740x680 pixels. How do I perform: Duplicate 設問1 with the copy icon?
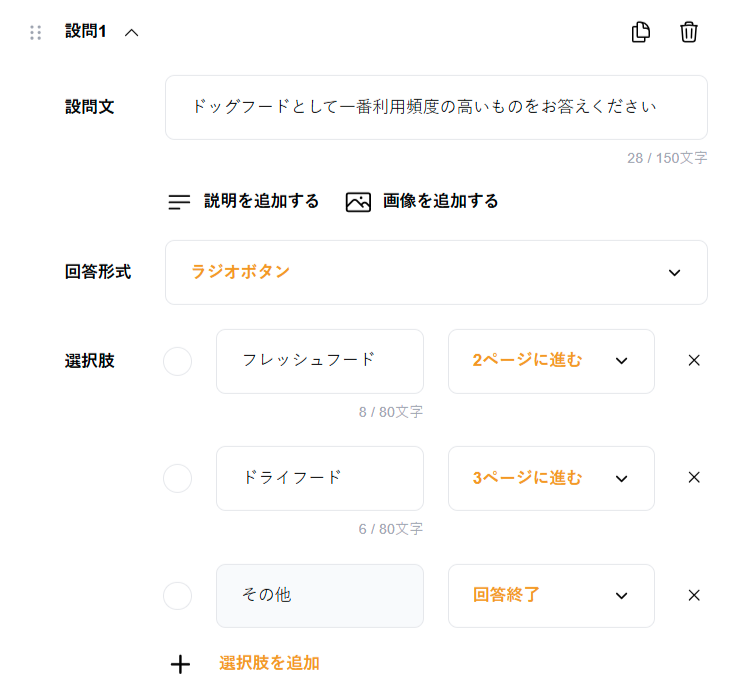pyautogui.click(x=641, y=32)
